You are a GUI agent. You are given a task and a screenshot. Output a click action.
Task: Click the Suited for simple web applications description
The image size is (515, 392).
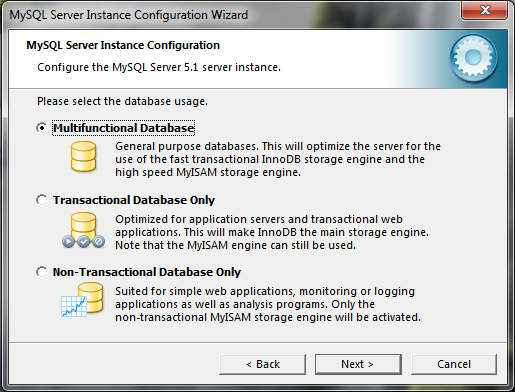pyautogui.click(x=268, y=304)
